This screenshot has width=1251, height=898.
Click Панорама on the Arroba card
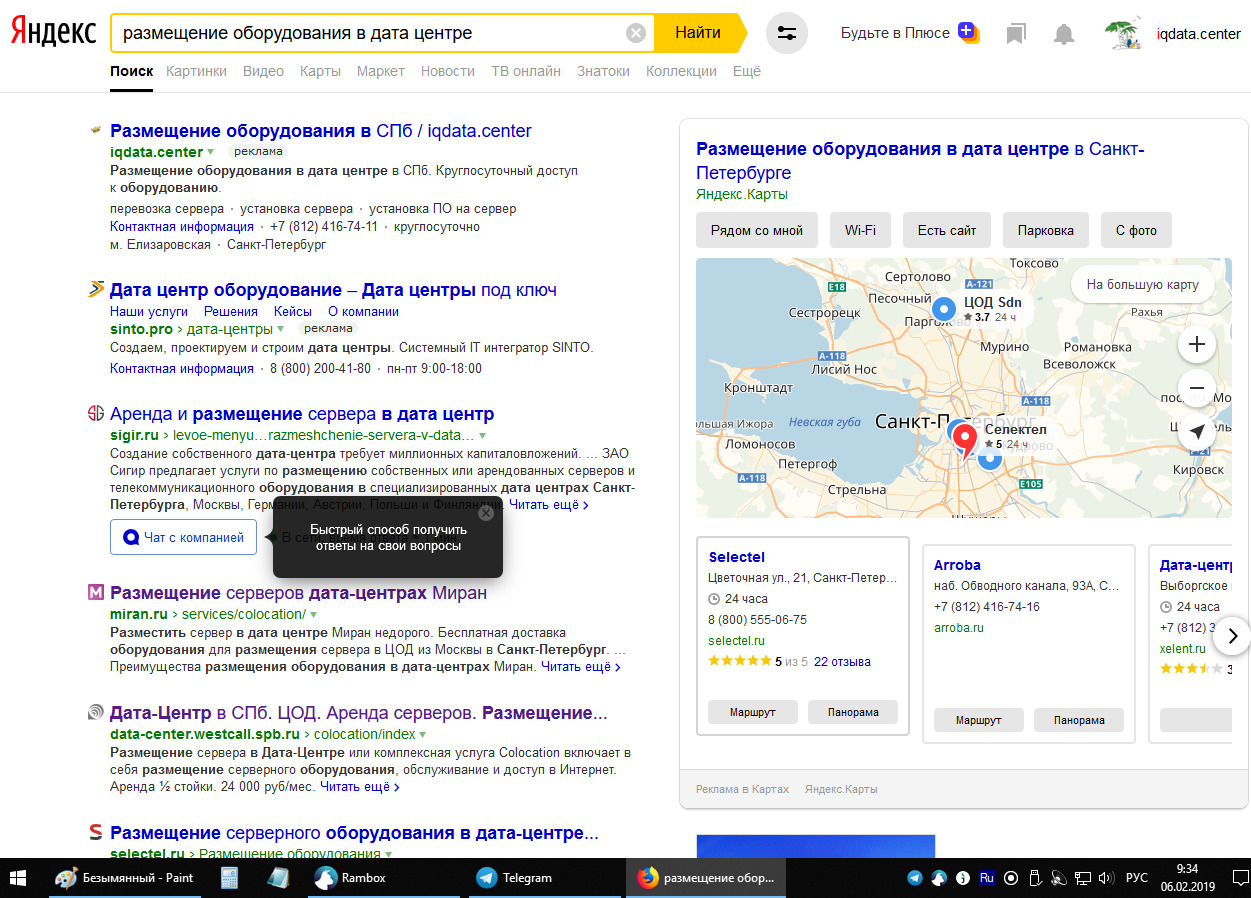tap(1079, 720)
